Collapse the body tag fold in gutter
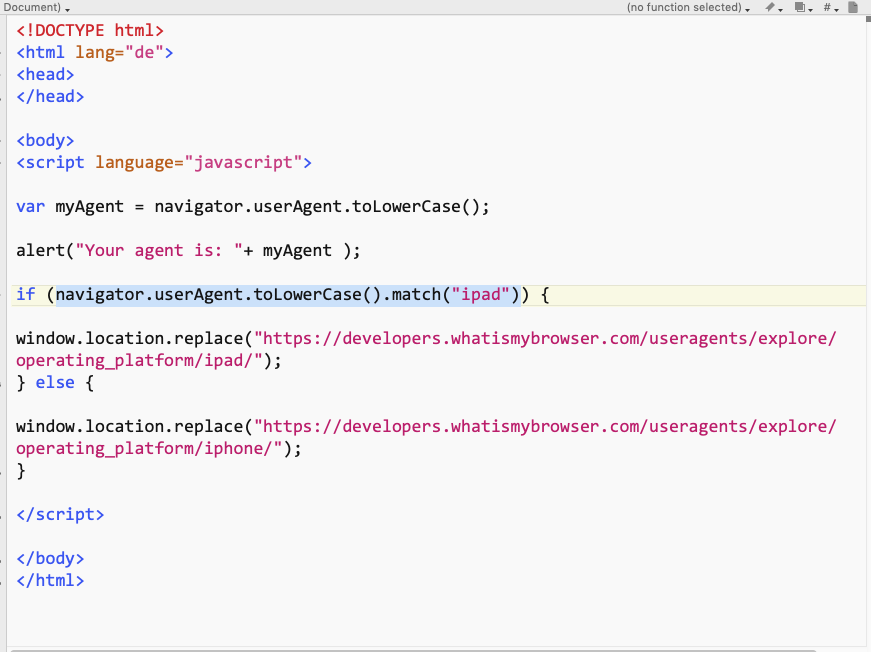 pos(3,140)
